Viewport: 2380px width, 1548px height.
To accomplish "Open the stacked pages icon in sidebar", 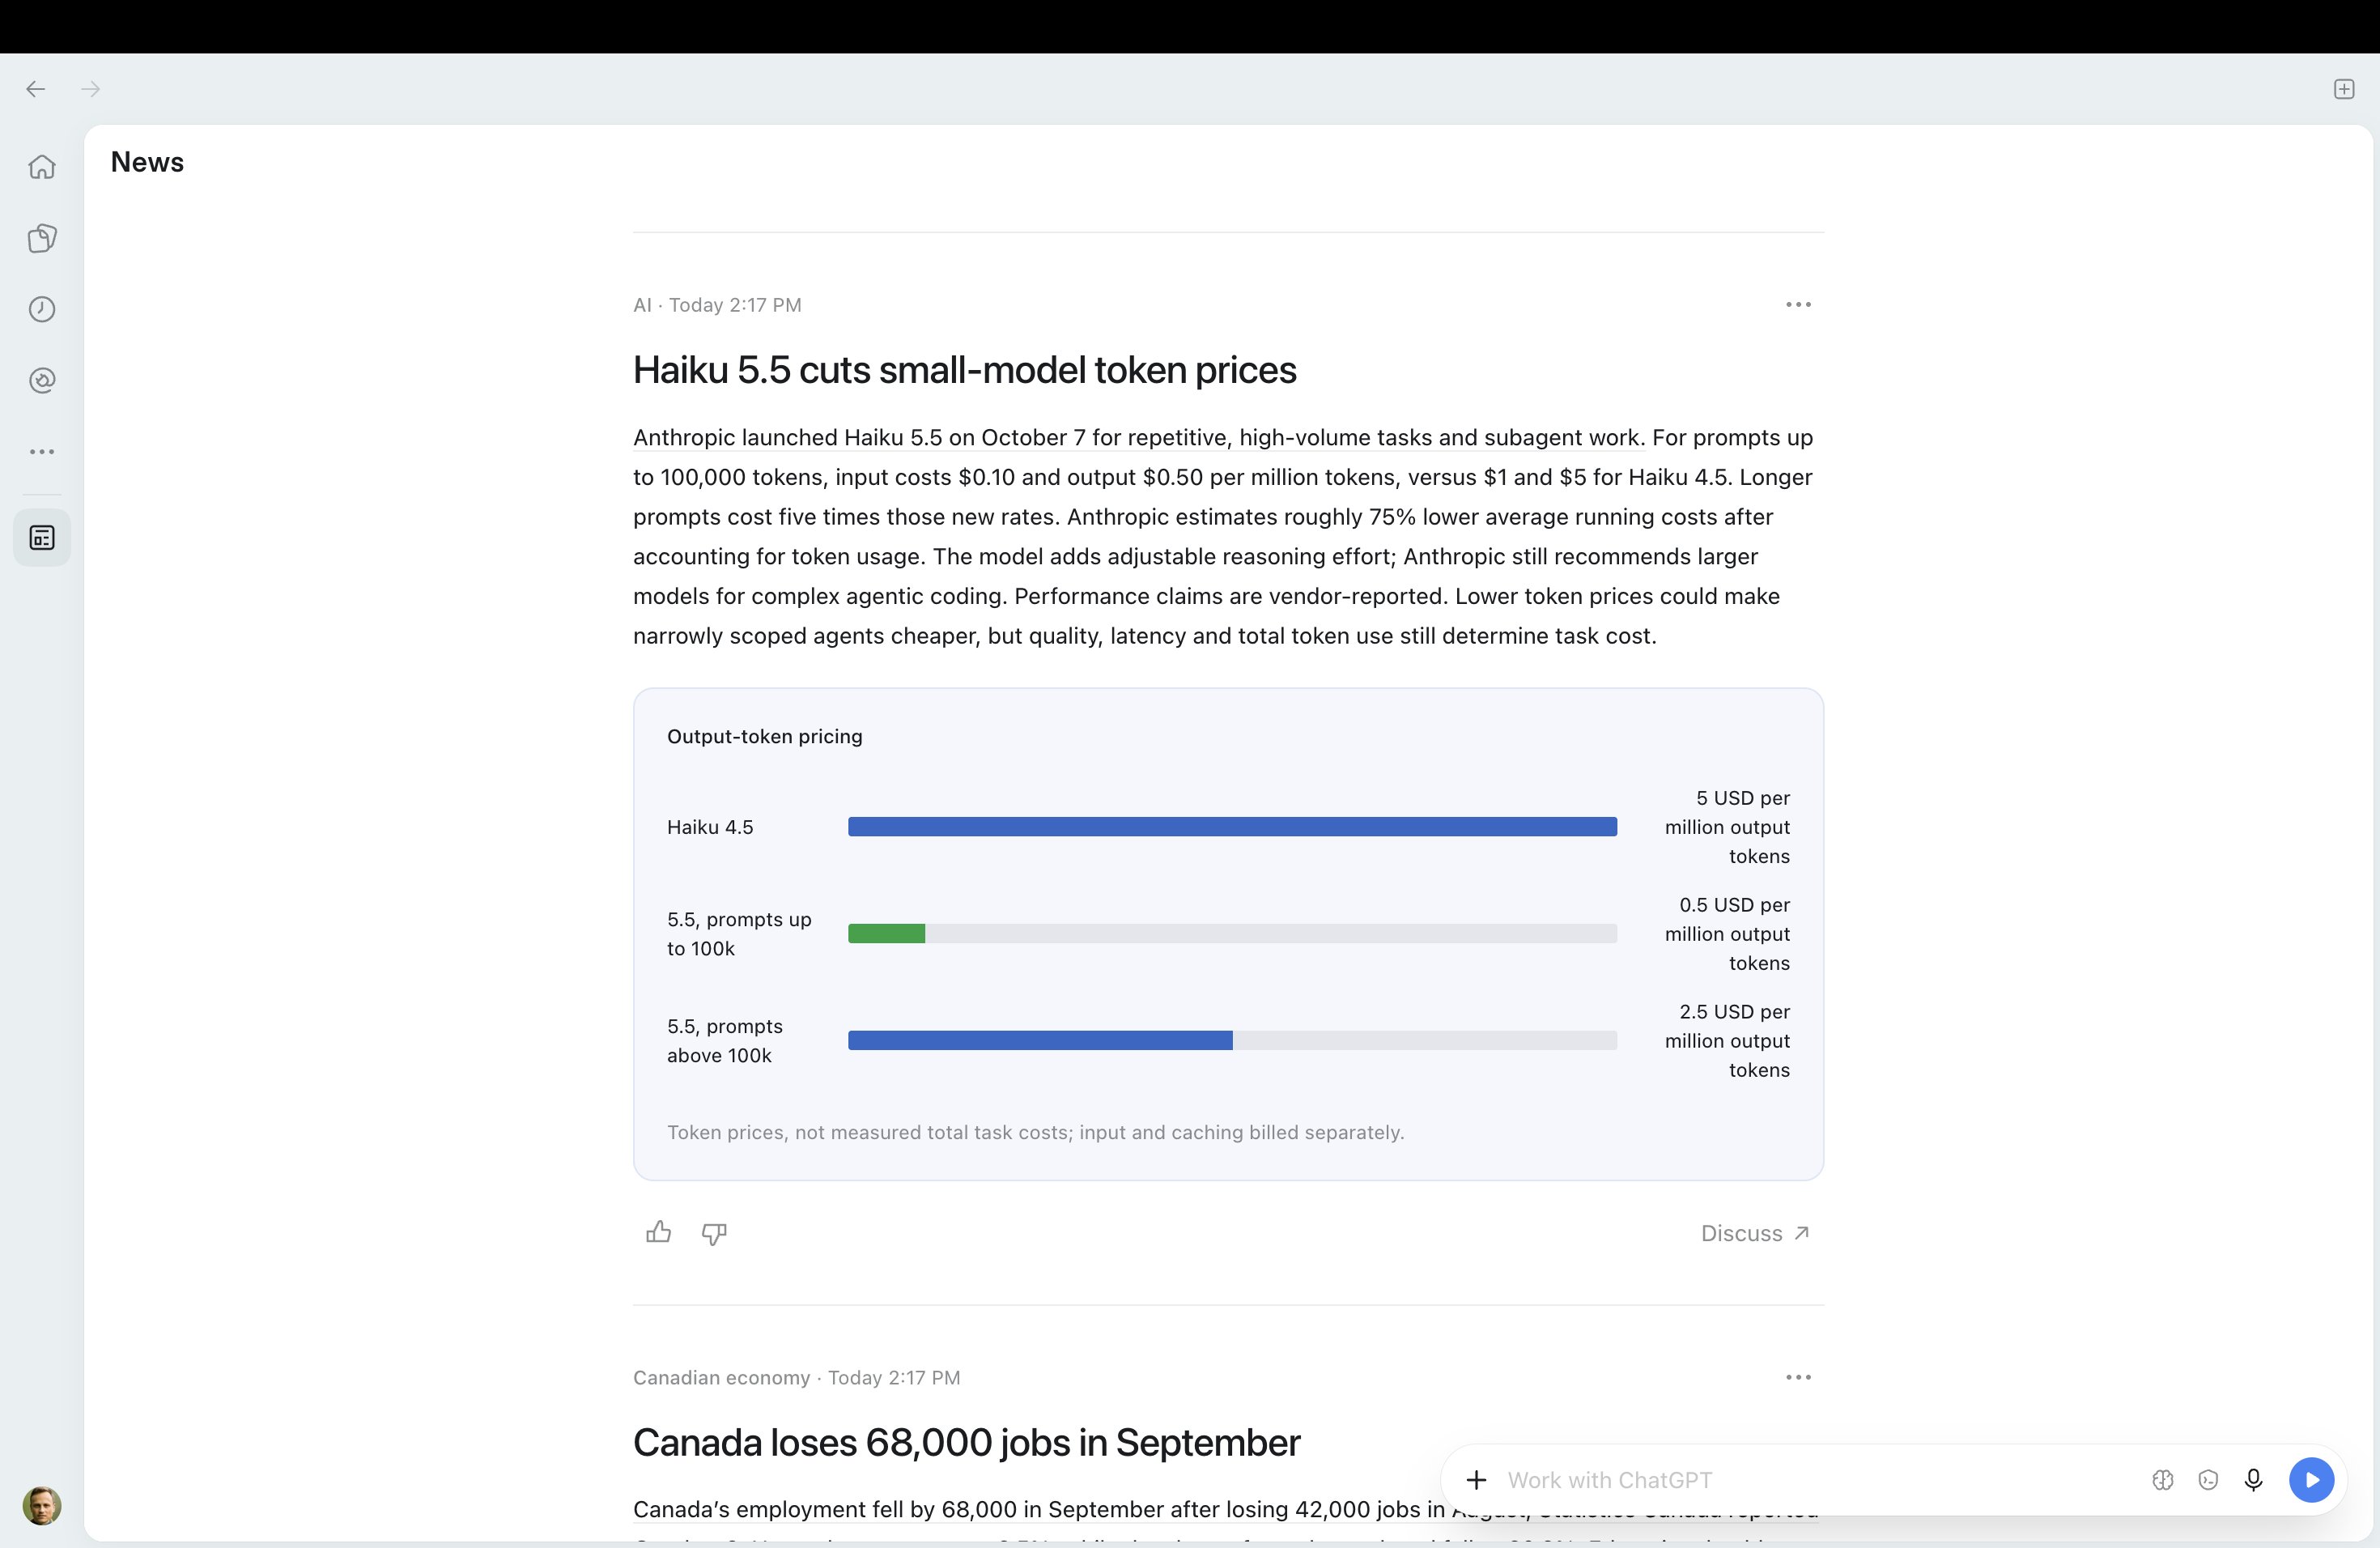I will [42, 238].
